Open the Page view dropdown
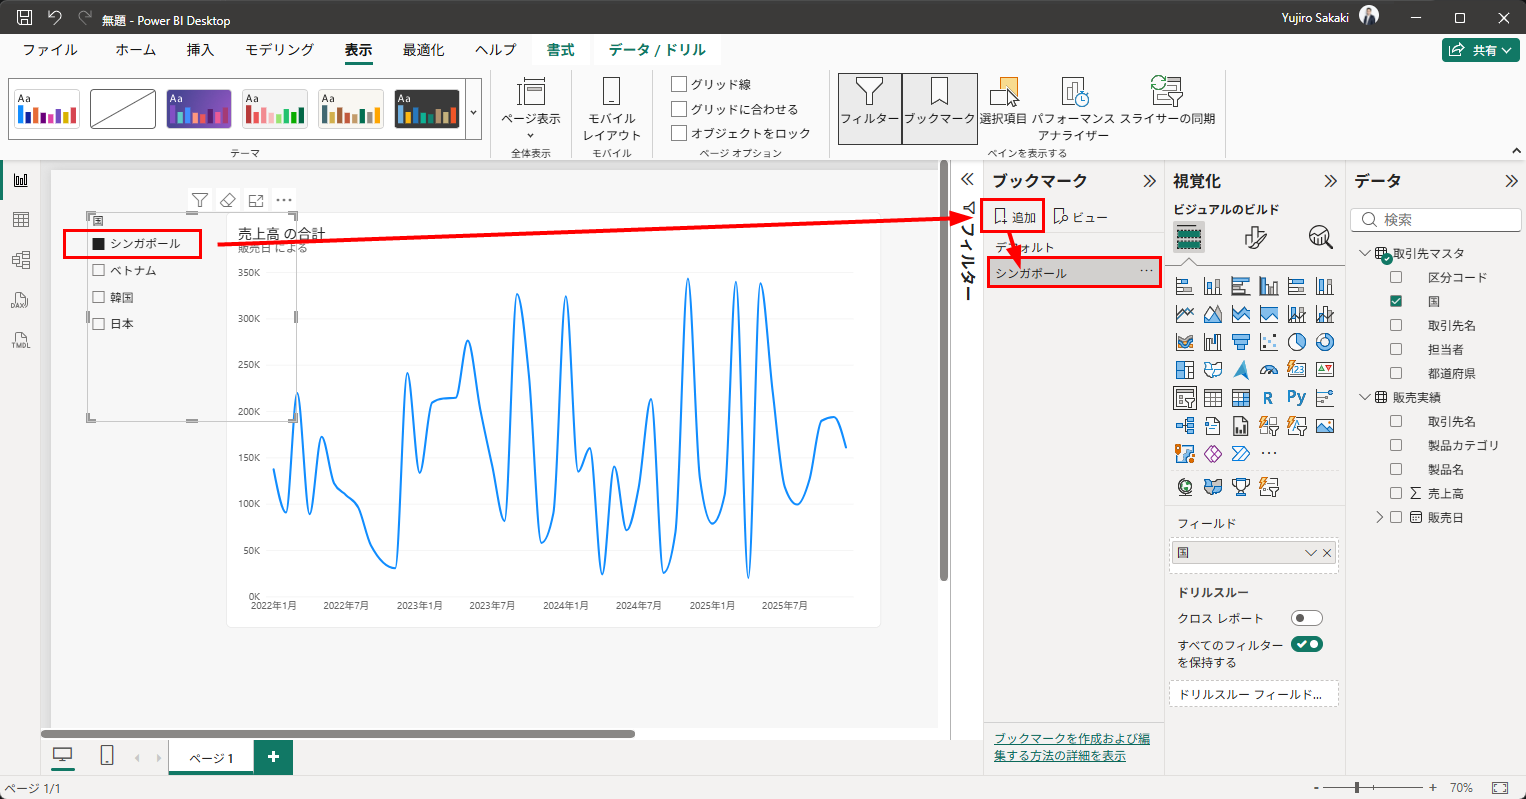Image resolution: width=1526 pixels, height=799 pixels. (x=531, y=108)
